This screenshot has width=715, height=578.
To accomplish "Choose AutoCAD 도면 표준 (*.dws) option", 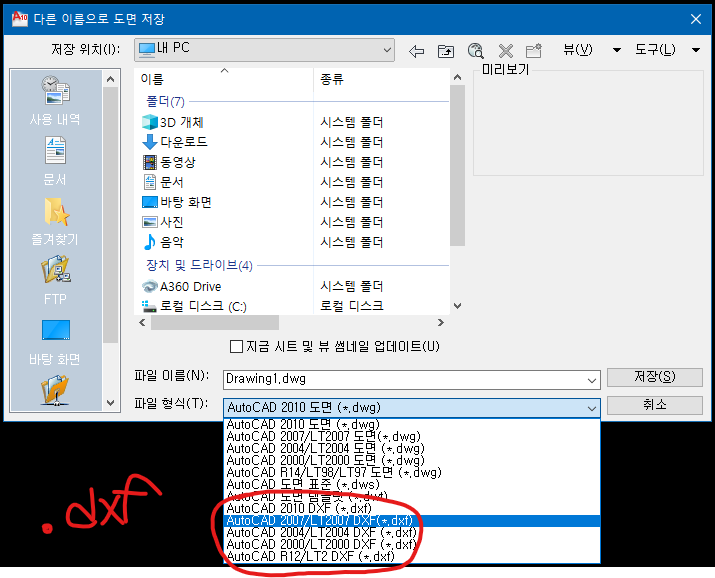I will tap(412, 484).
